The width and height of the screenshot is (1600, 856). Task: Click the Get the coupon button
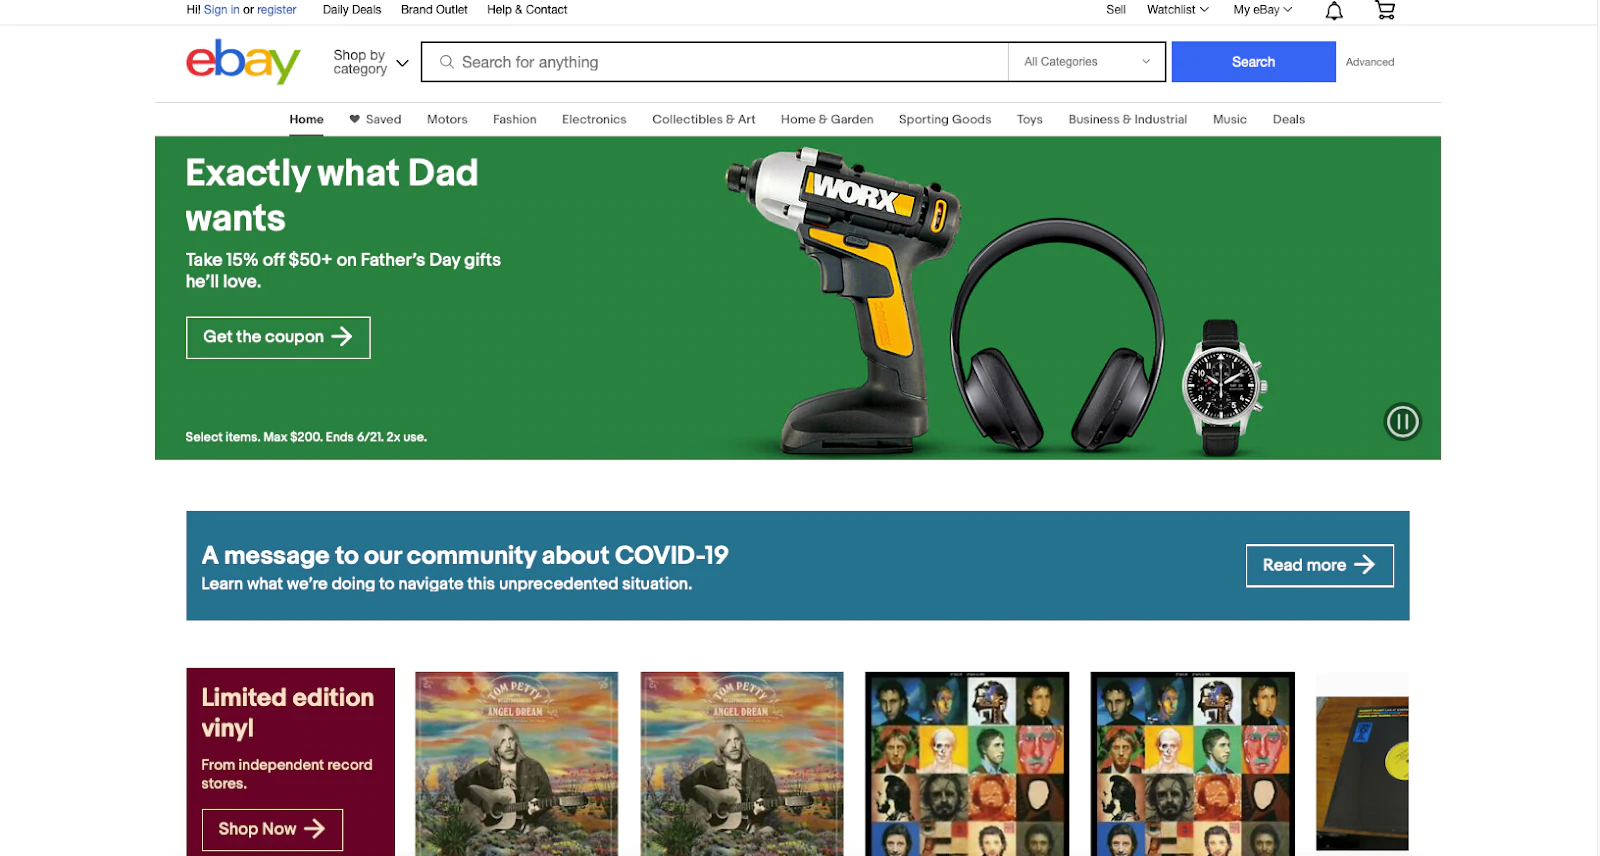coord(278,337)
